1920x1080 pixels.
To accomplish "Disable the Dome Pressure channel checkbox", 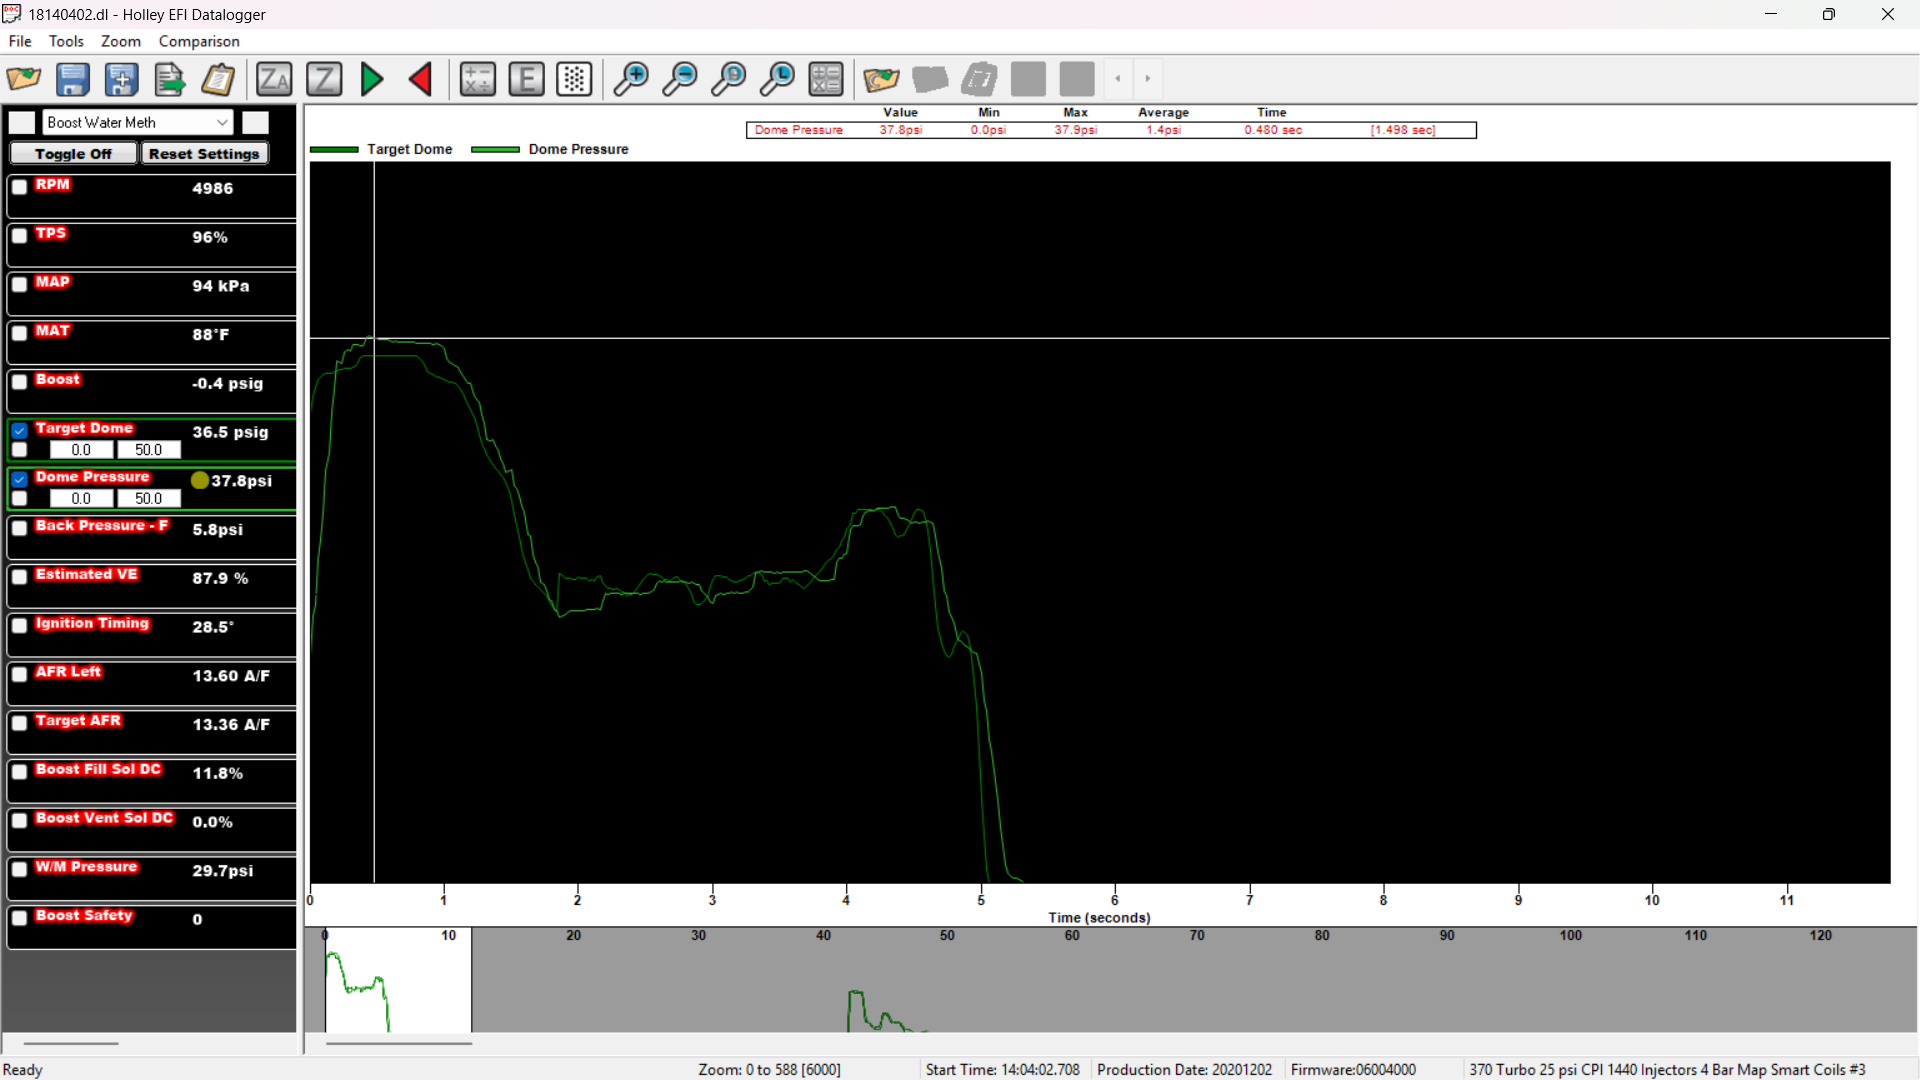I will tap(19, 480).
